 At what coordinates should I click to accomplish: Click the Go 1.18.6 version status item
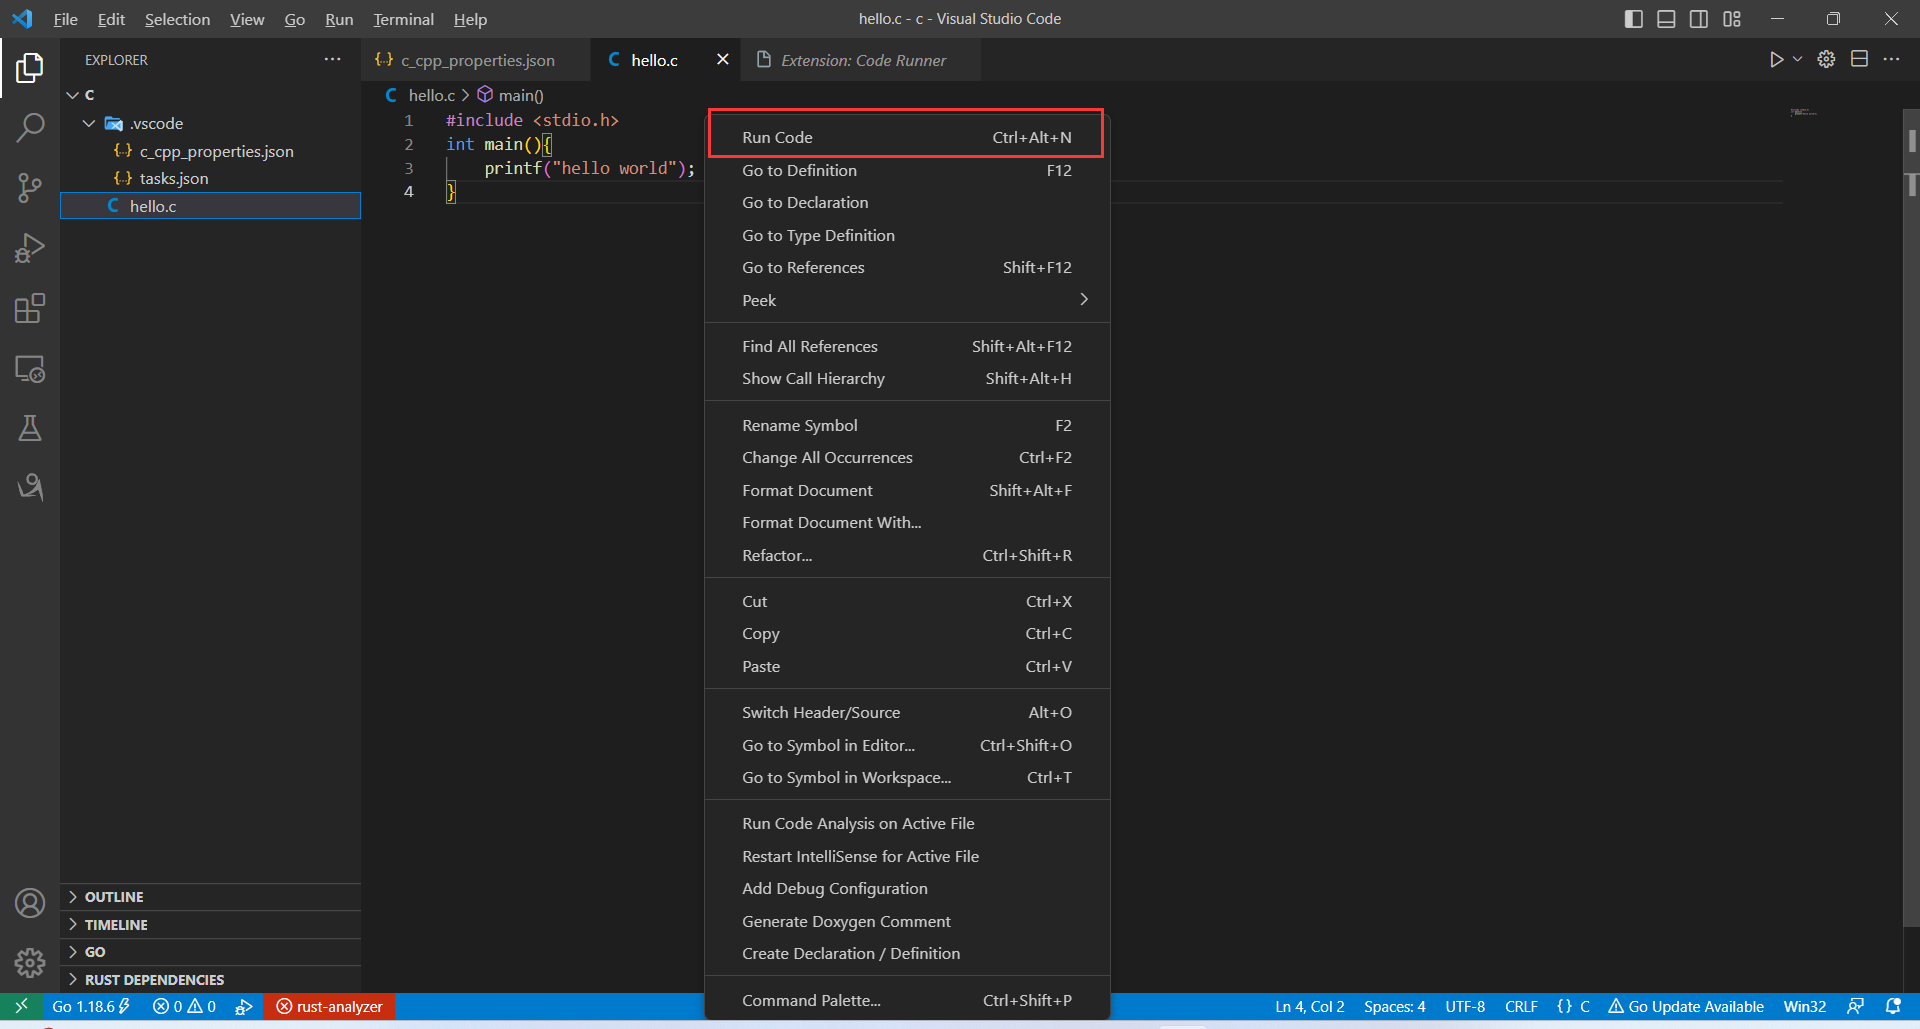[91, 1006]
